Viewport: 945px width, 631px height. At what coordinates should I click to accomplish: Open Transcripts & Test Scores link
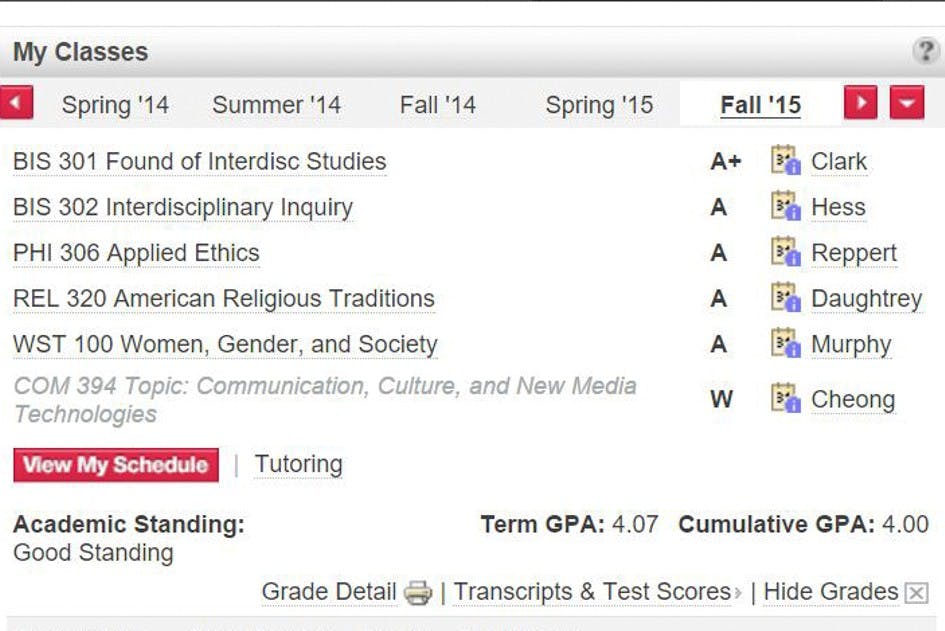click(x=592, y=592)
